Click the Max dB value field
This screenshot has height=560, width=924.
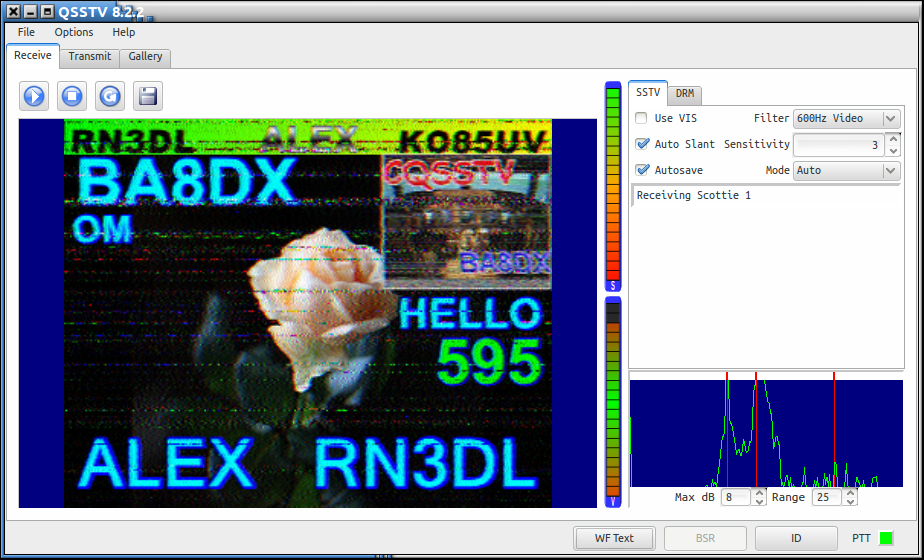(736, 498)
